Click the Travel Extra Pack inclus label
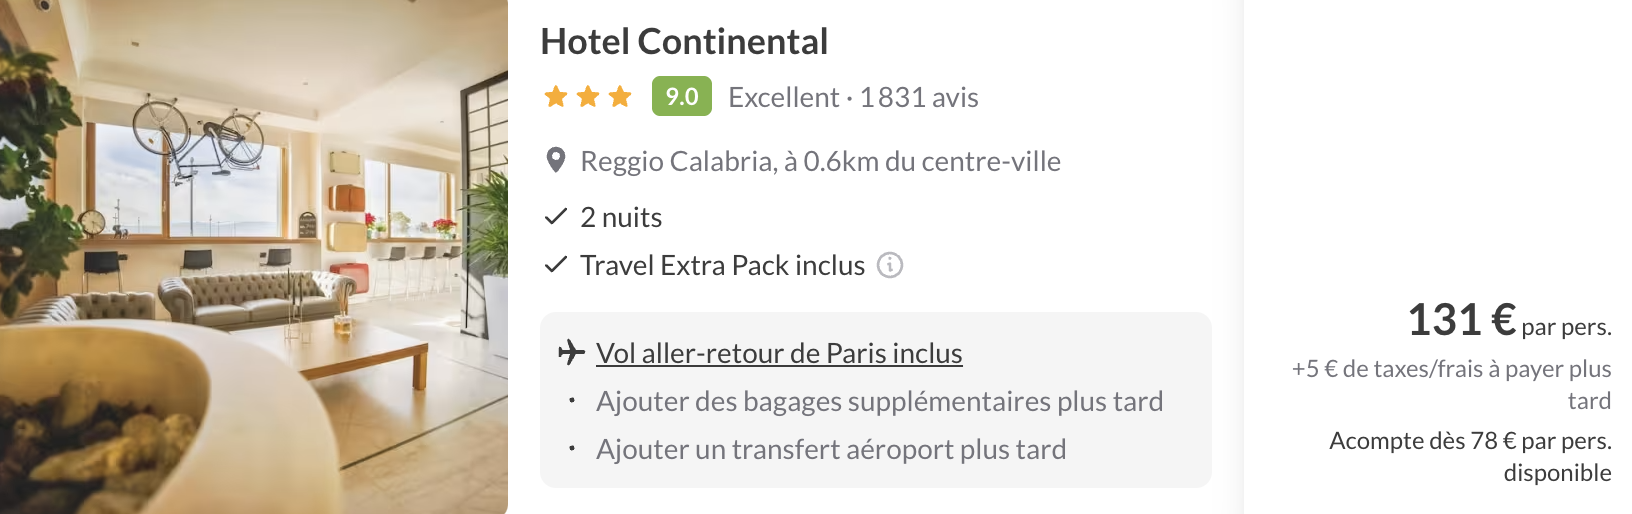 722,265
